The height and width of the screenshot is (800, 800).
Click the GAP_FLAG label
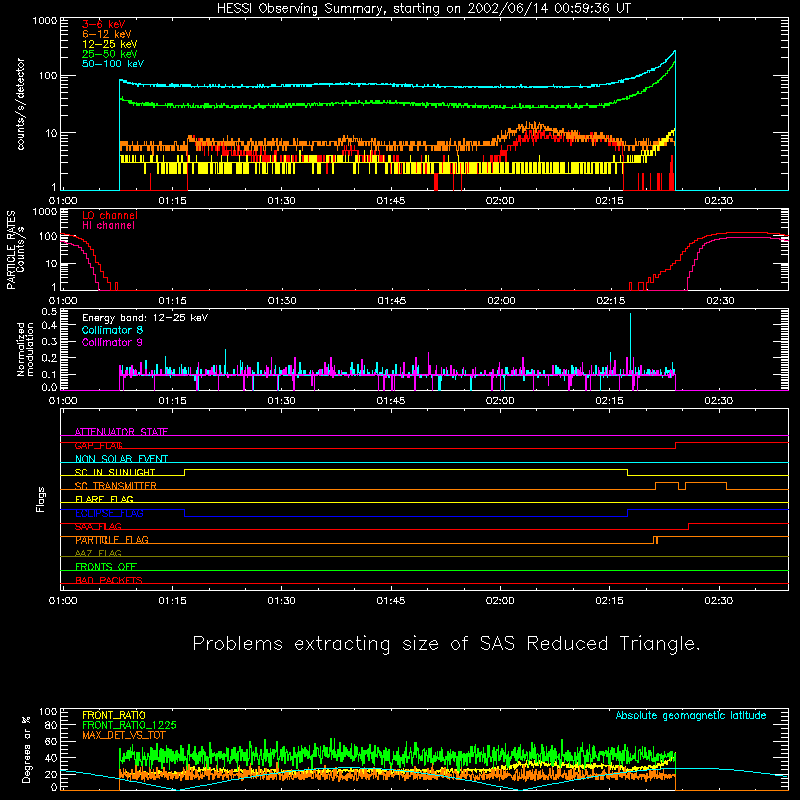[x=98, y=445]
